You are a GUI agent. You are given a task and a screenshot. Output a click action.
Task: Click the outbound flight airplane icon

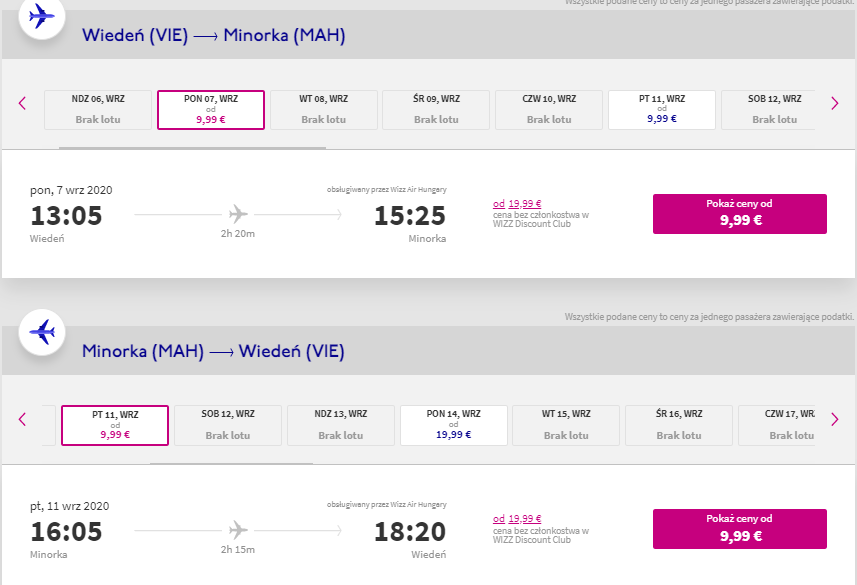coord(42,16)
